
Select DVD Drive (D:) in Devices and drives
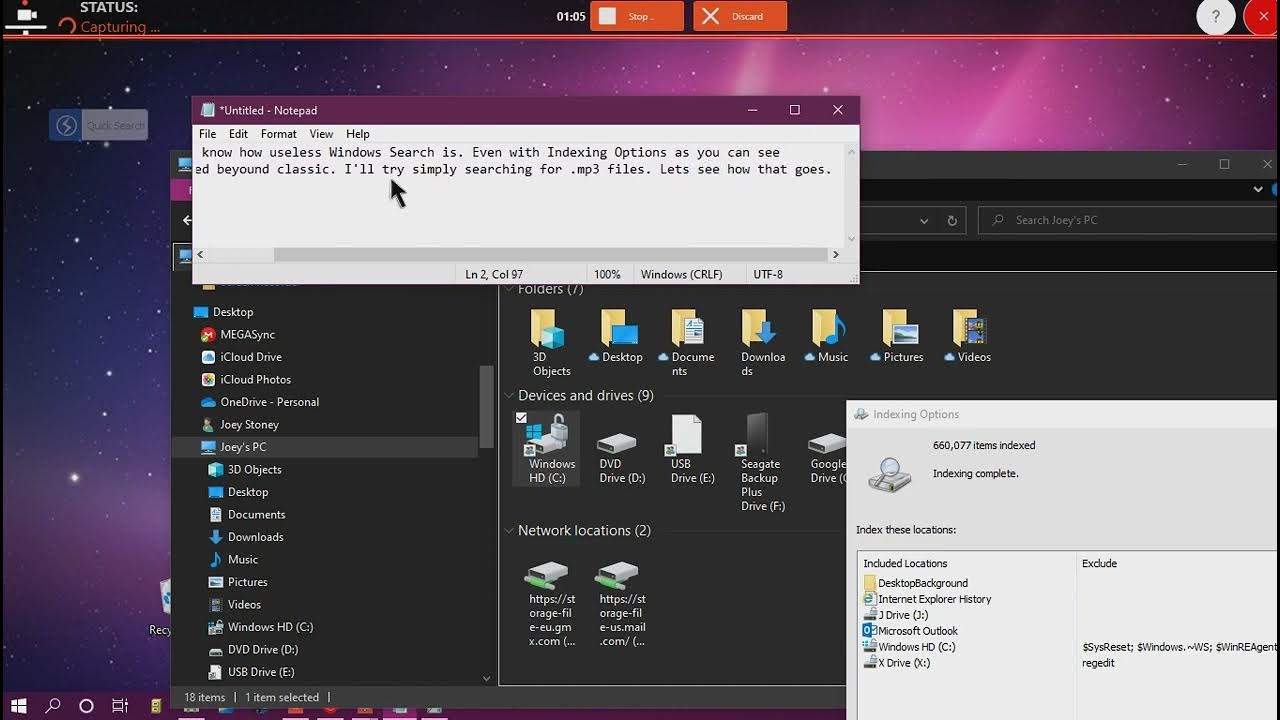(621, 450)
